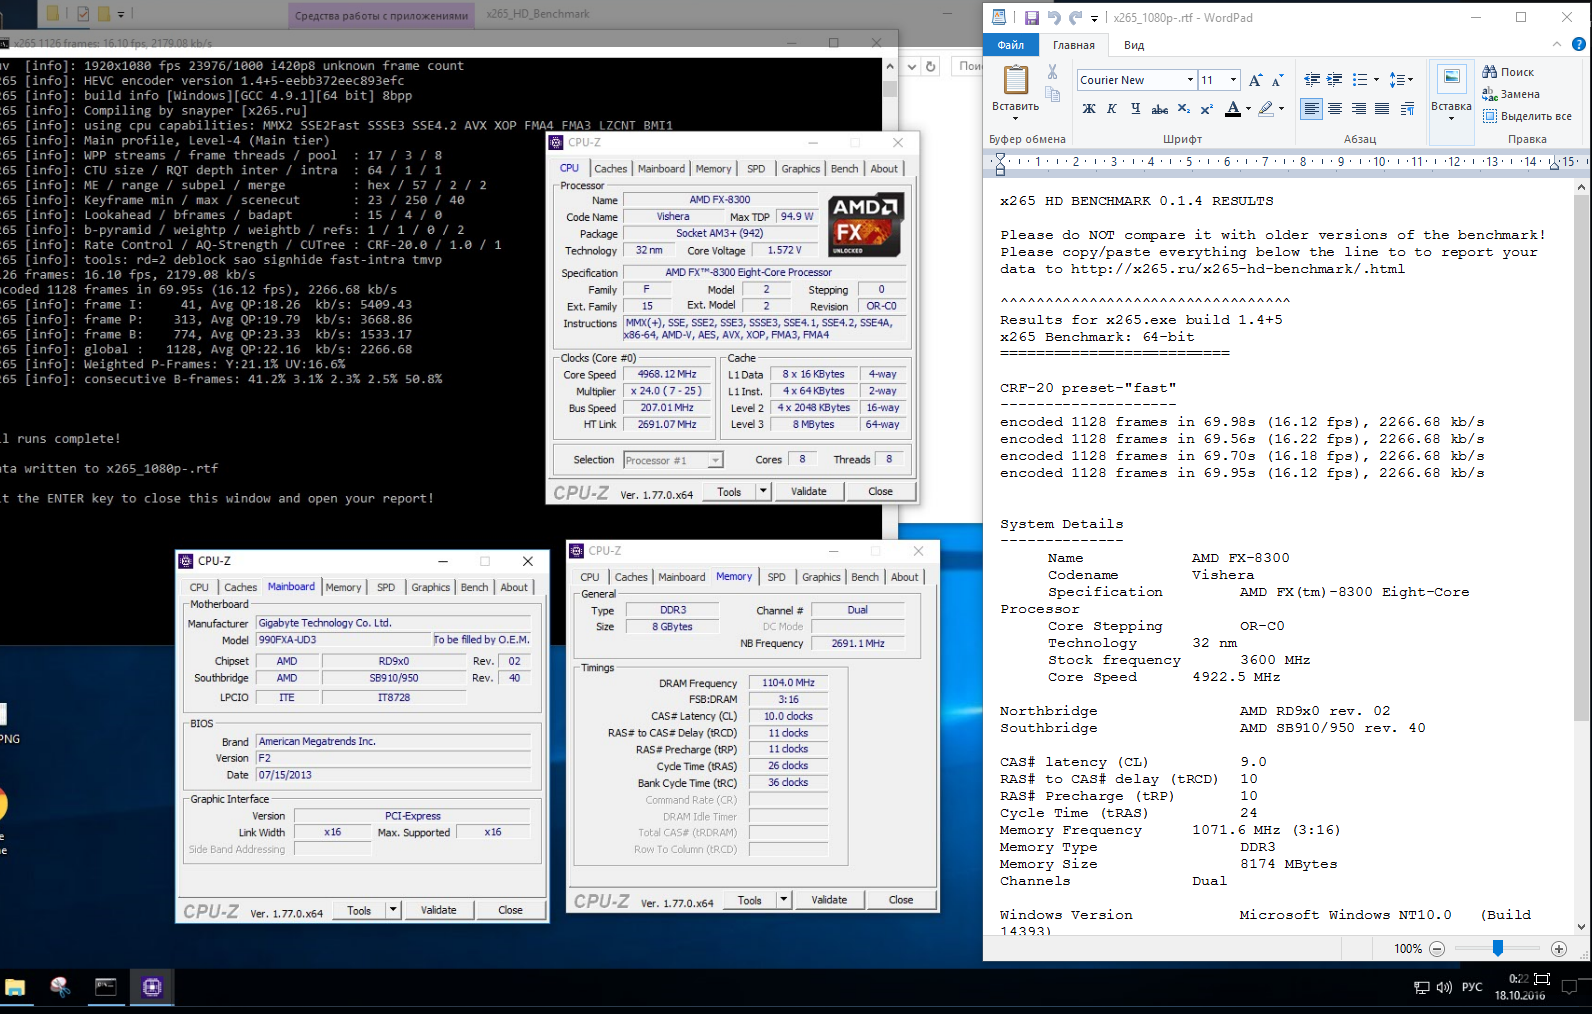Viewport: 1592px width, 1014px height.
Task: Click the Paste clipboard icon in WordPad
Action: click(1015, 80)
